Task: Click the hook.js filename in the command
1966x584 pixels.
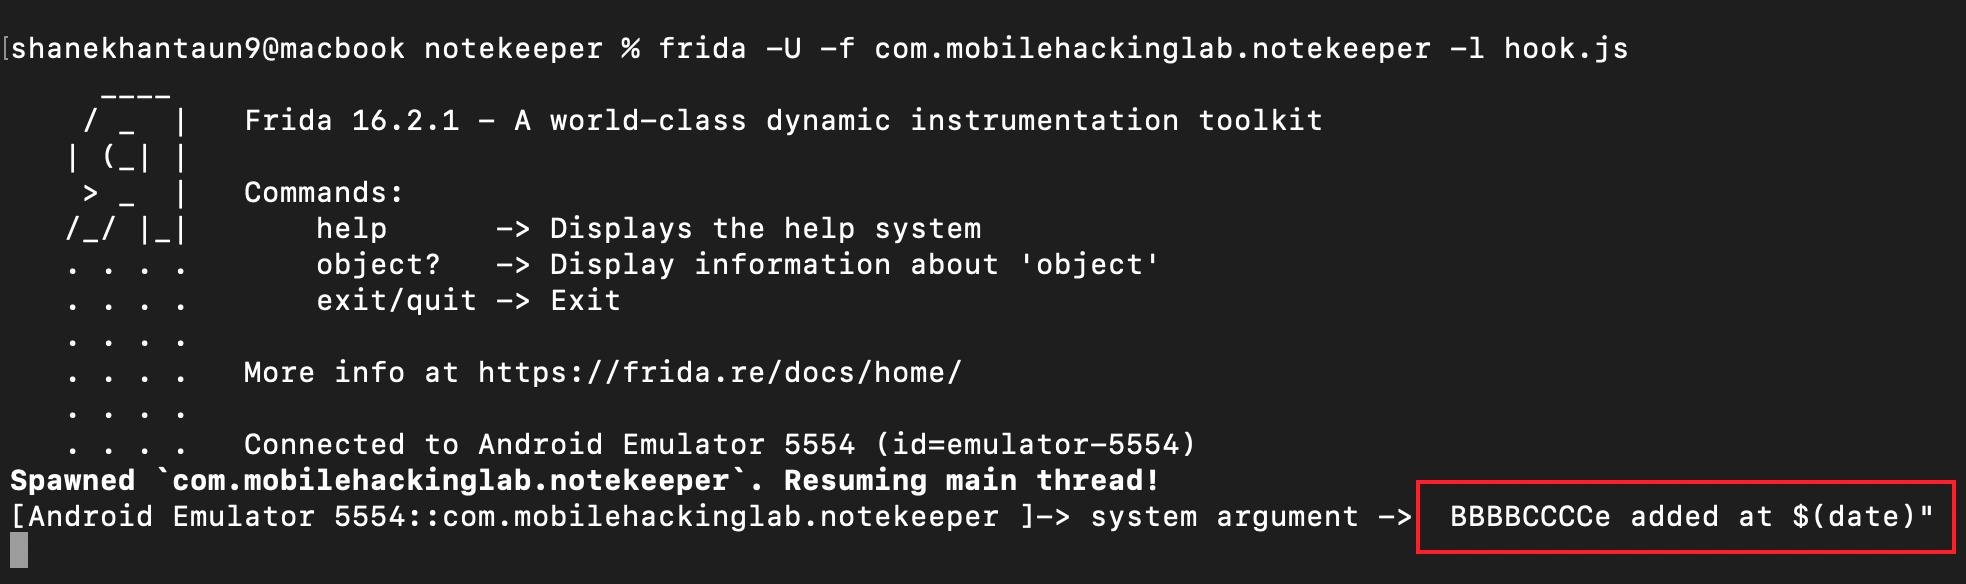Action: (x=1565, y=49)
